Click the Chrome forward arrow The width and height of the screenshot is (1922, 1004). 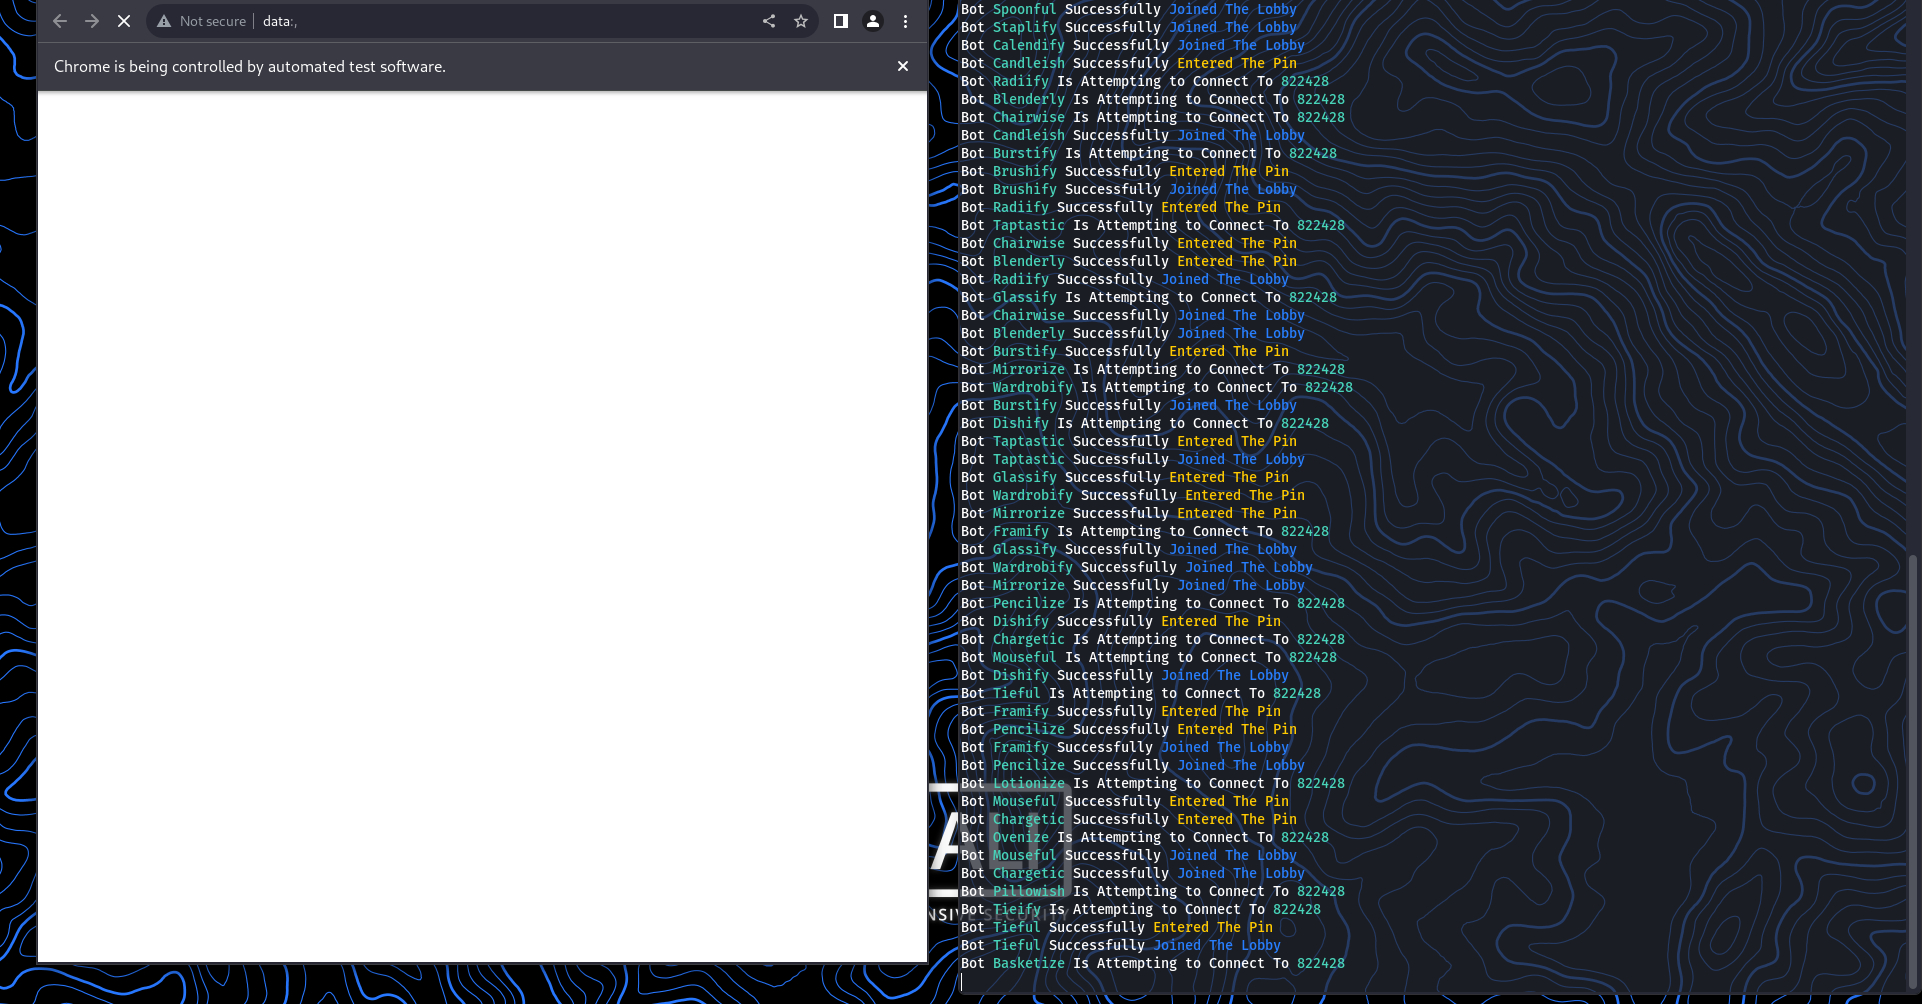pos(92,21)
